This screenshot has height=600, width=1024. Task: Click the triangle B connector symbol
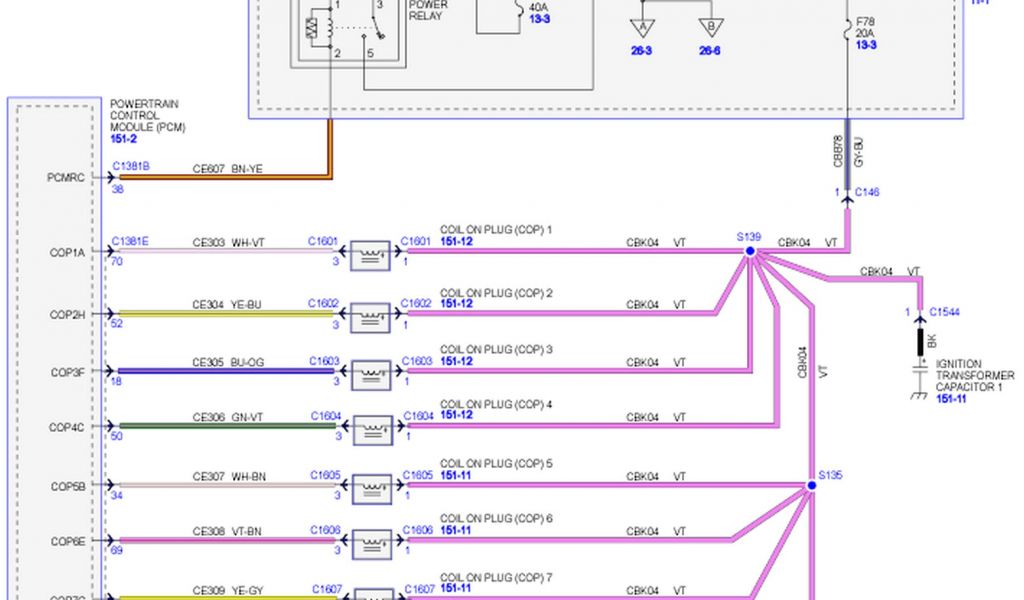pyautogui.click(x=710, y=27)
